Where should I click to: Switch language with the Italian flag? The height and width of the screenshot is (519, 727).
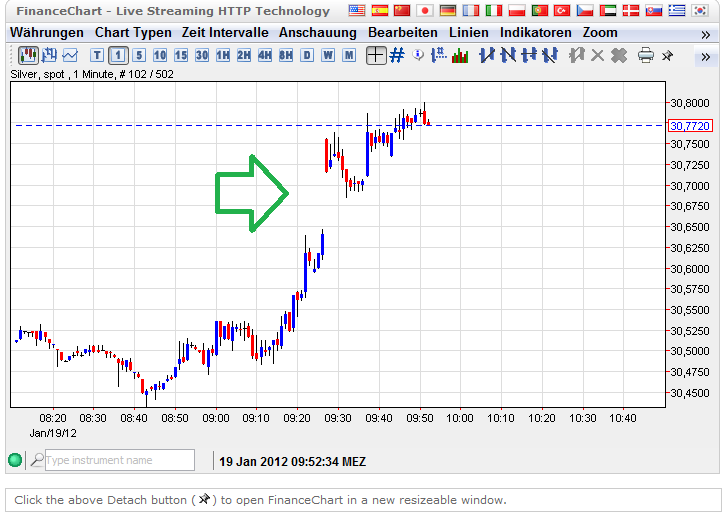pyautogui.click(x=494, y=10)
